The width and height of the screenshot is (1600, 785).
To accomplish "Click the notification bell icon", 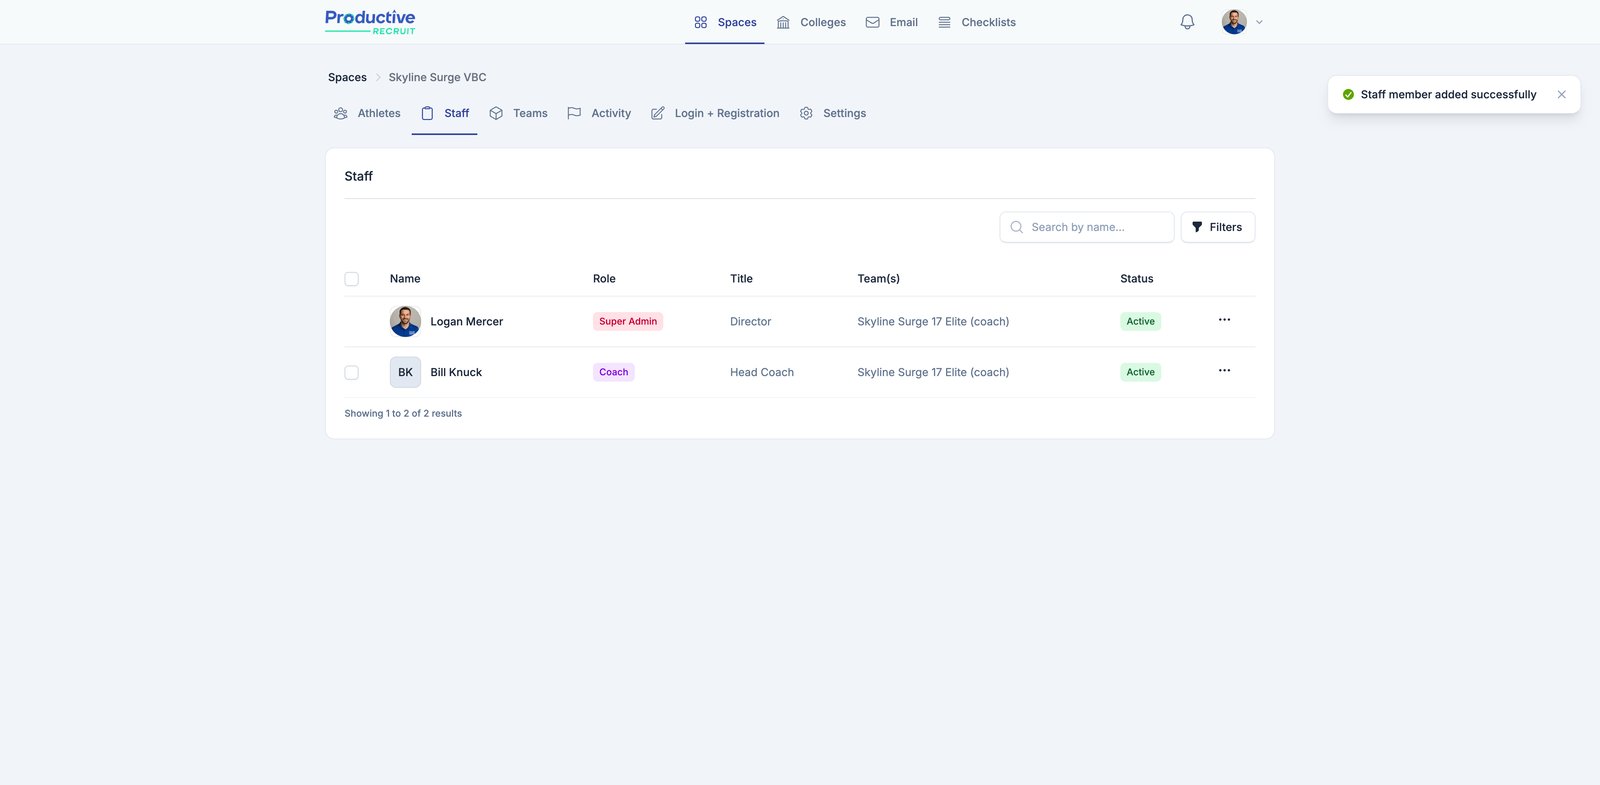I will 1187,22.
